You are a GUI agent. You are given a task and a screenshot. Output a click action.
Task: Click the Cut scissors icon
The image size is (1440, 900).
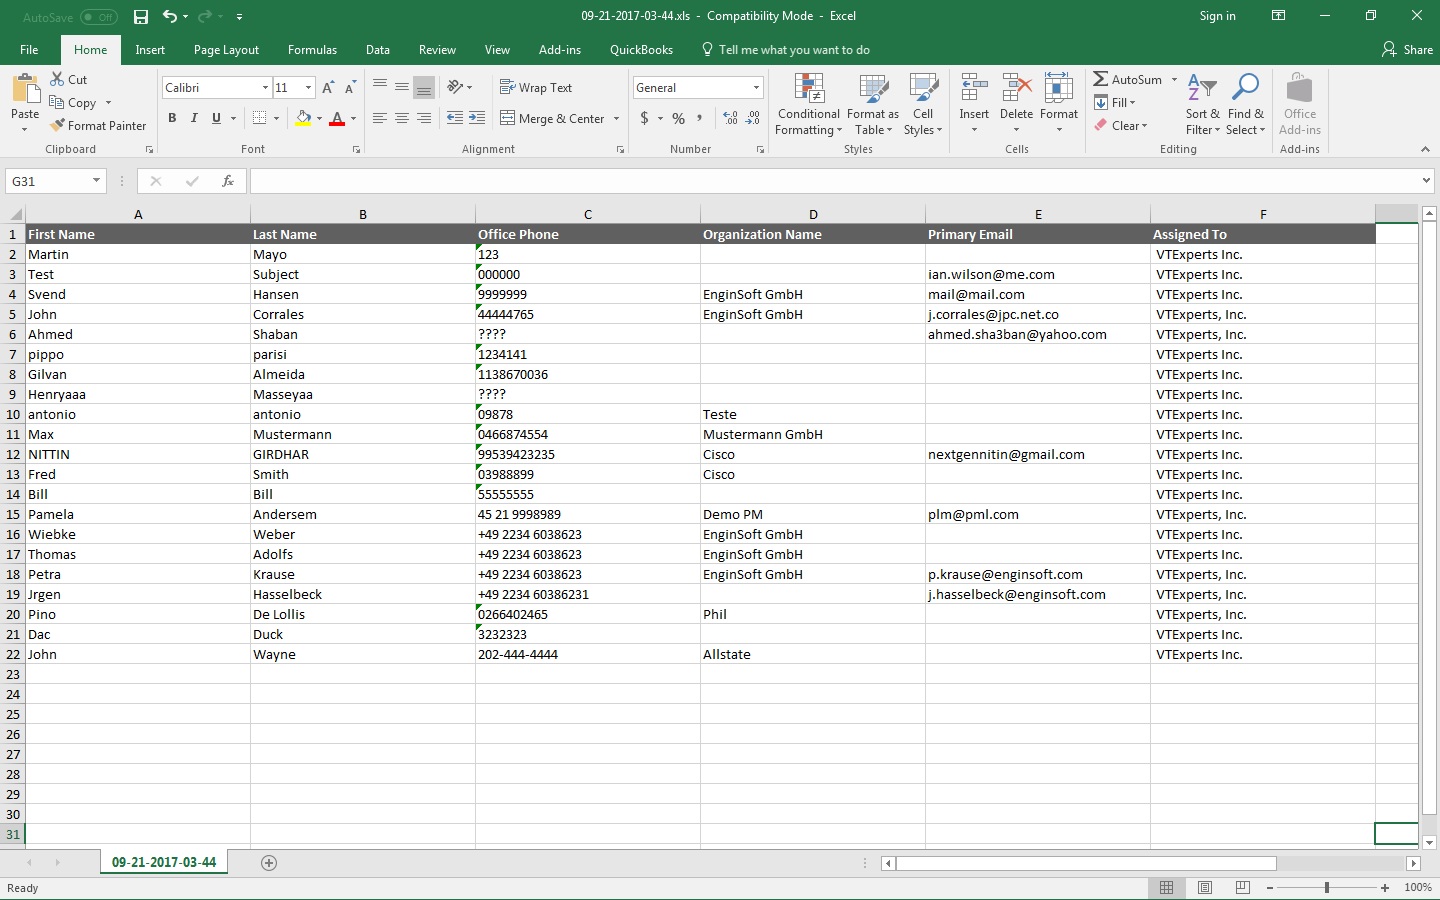click(x=58, y=79)
